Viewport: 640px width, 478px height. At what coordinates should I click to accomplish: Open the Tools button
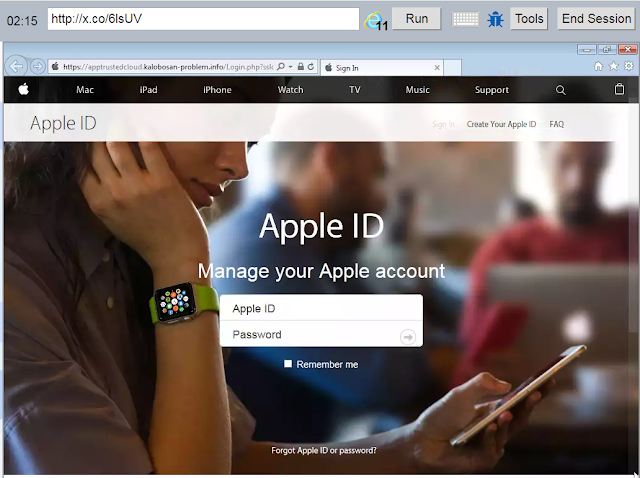tap(529, 19)
